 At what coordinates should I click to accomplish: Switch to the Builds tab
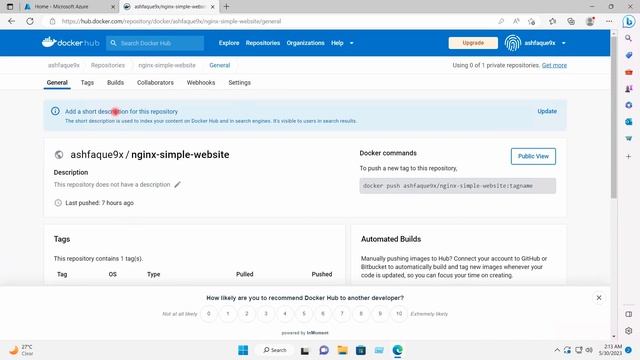[x=116, y=82]
